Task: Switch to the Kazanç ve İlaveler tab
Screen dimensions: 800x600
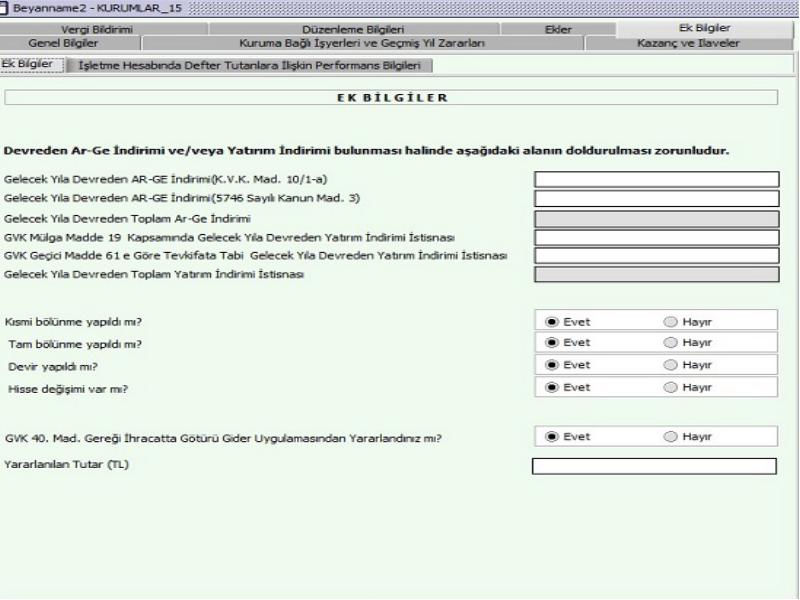Action: tap(688, 43)
